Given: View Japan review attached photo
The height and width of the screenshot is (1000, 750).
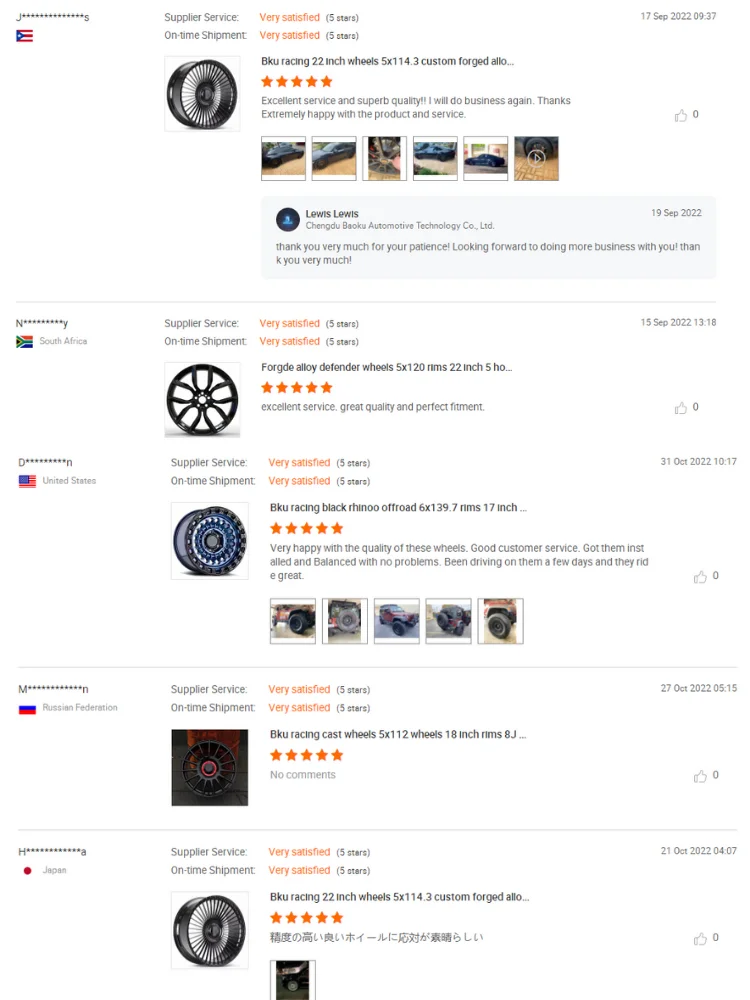Looking at the screenshot, I should 293,980.
